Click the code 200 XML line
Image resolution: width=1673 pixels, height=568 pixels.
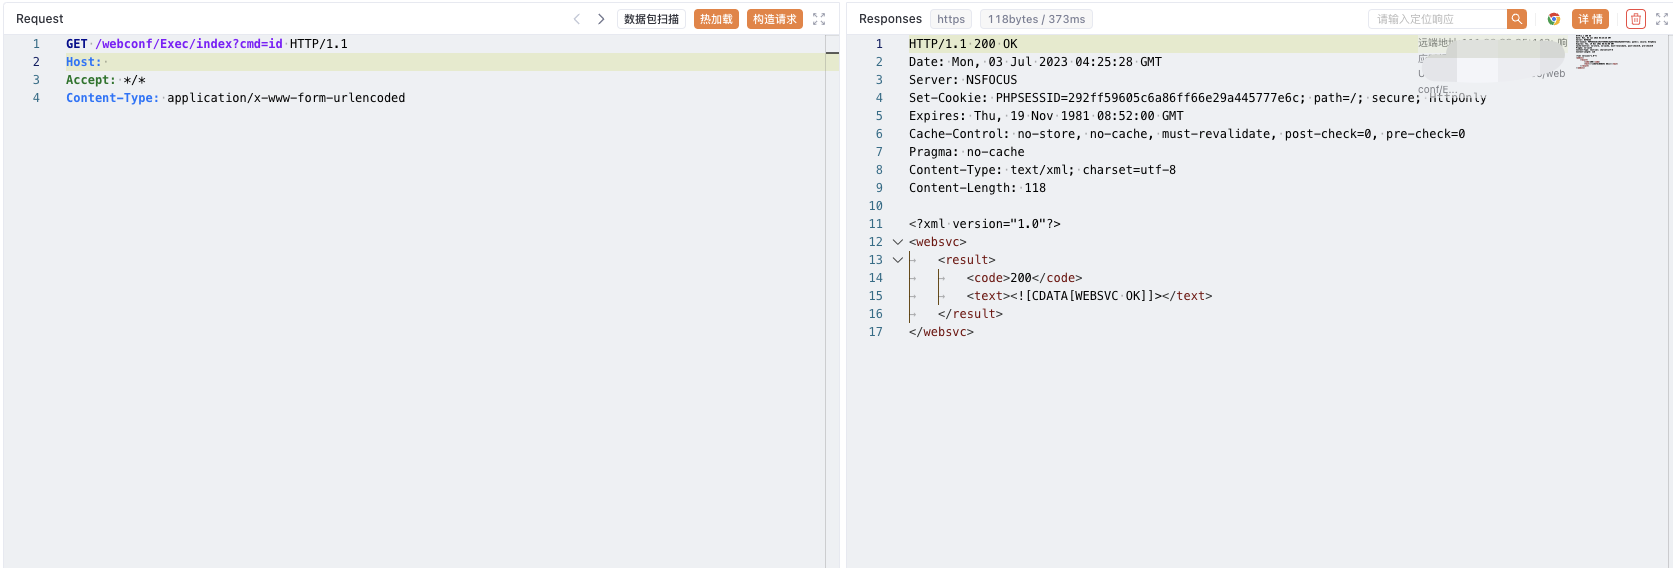click(x=1024, y=278)
